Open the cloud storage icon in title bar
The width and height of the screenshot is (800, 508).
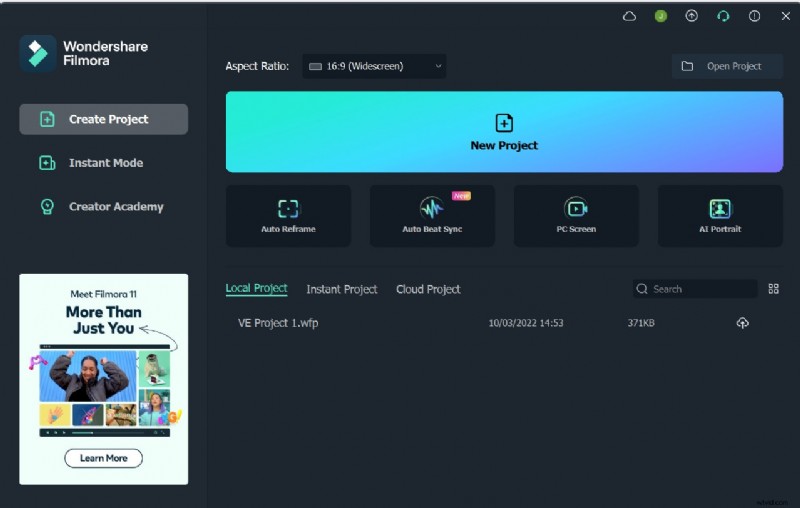coord(629,16)
